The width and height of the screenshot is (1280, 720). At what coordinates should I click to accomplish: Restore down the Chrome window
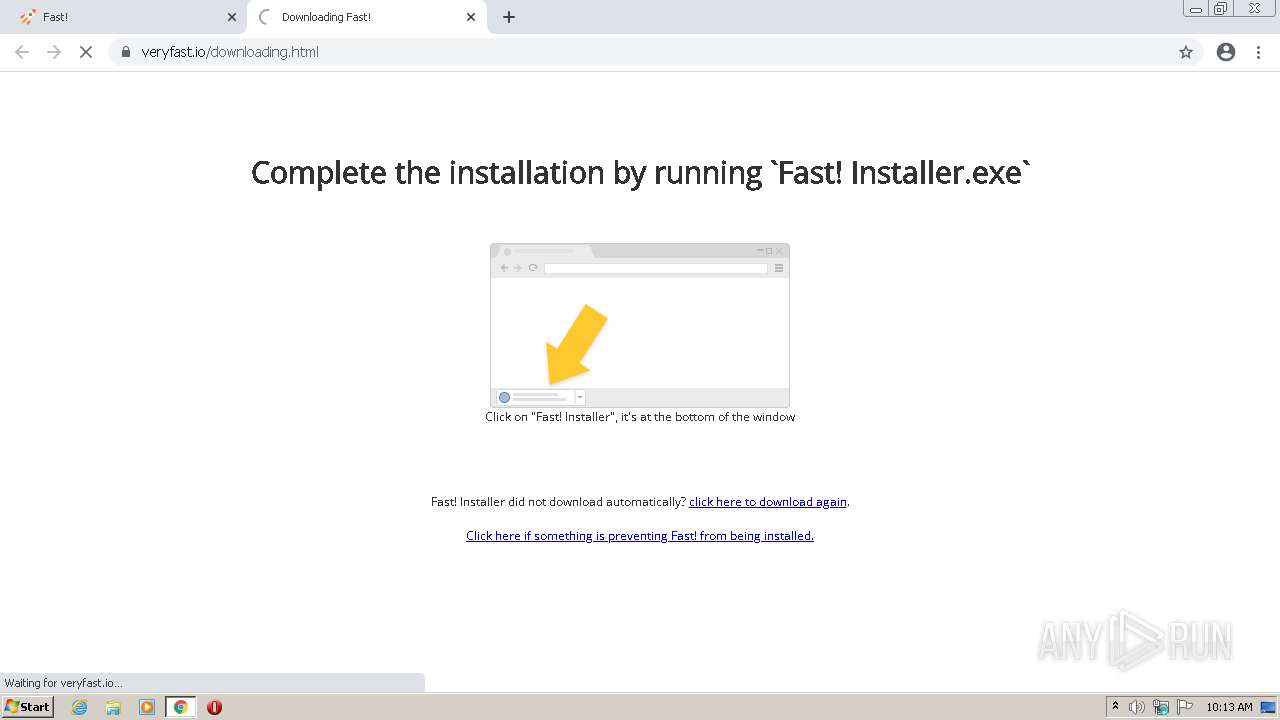pos(1221,9)
